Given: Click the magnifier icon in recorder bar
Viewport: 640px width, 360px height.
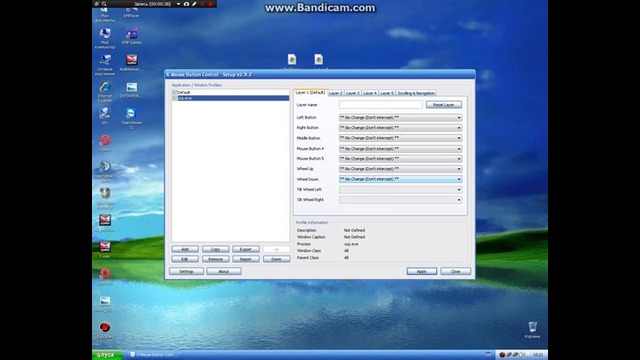Looking at the screenshot, I should (x=104, y=4).
